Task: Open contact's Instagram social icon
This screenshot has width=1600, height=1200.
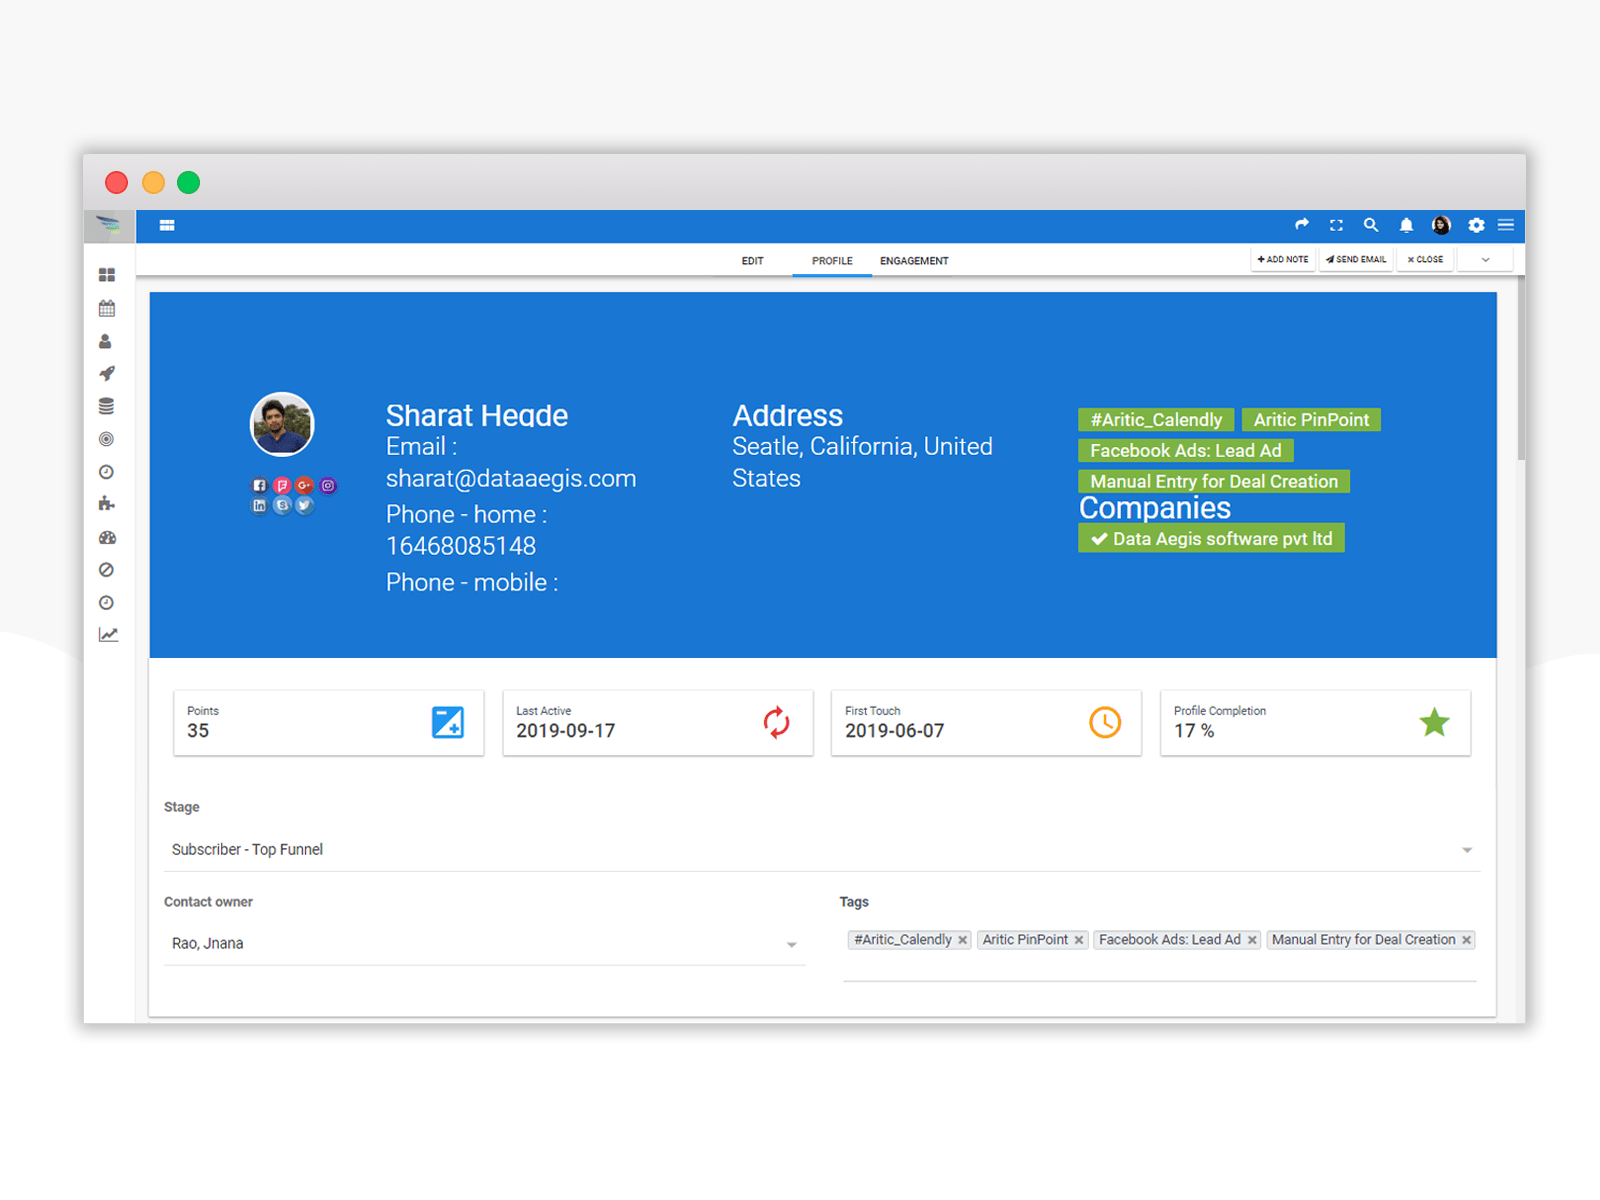Action: [x=328, y=485]
